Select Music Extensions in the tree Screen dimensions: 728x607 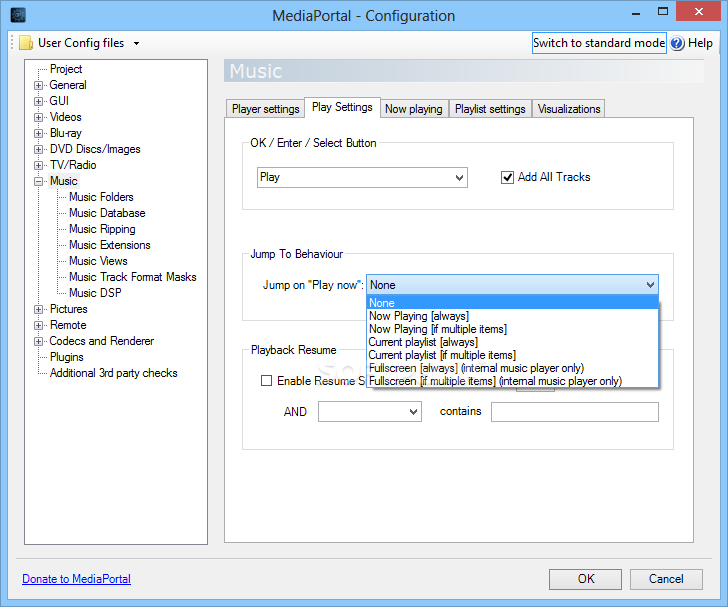pyautogui.click(x=110, y=245)
